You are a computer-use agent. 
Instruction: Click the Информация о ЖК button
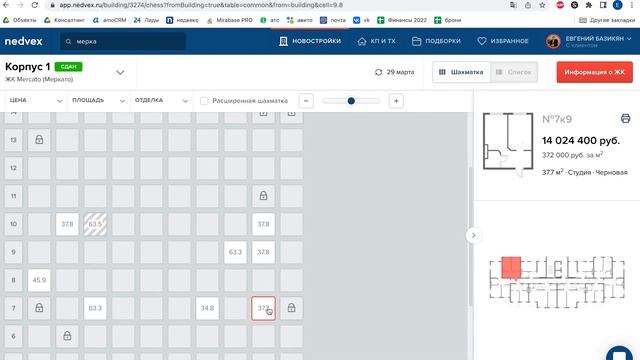pos(594,72)
